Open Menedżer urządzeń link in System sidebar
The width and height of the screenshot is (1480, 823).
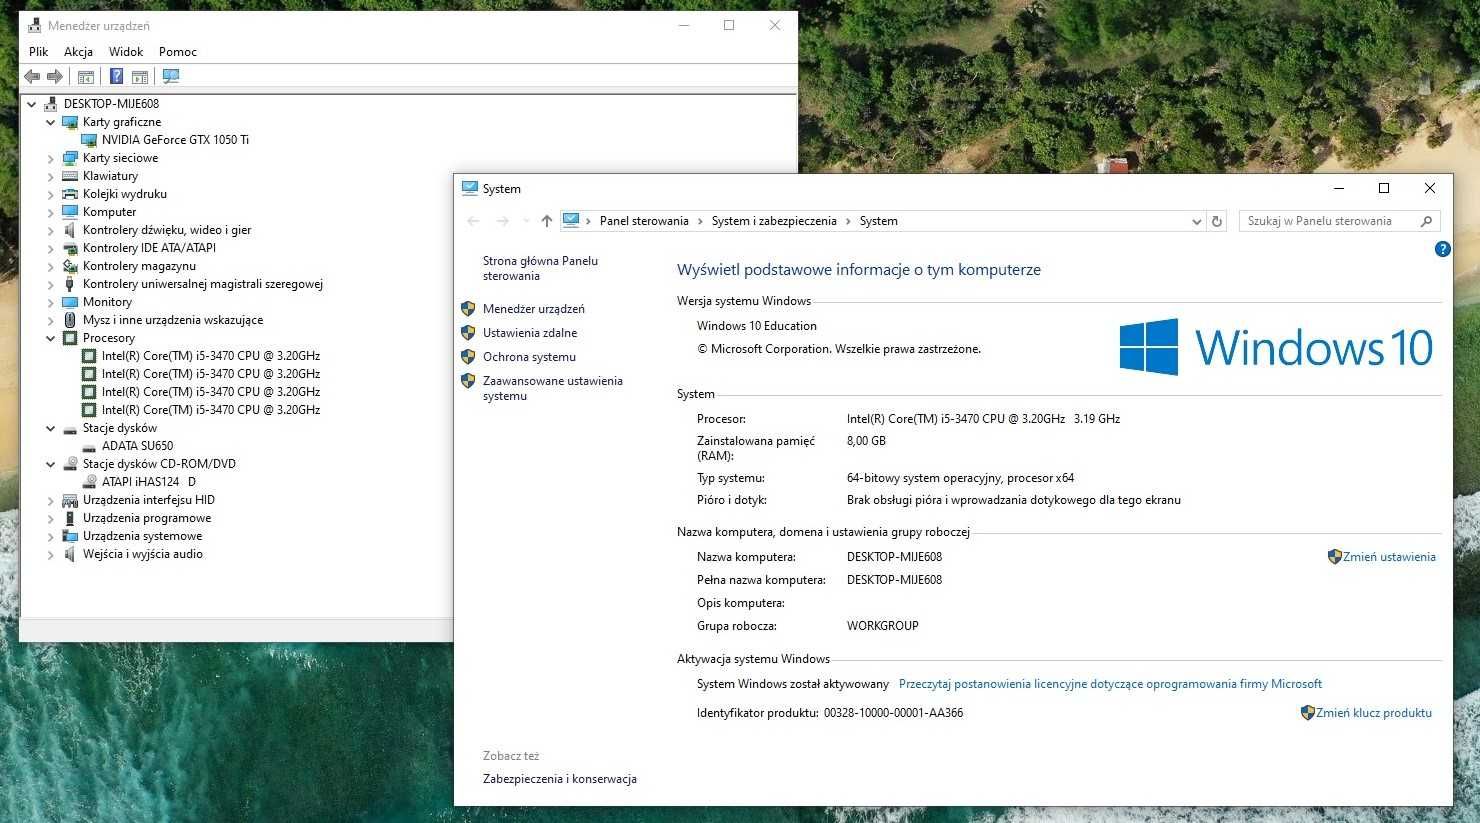click(x=534, y=309)
